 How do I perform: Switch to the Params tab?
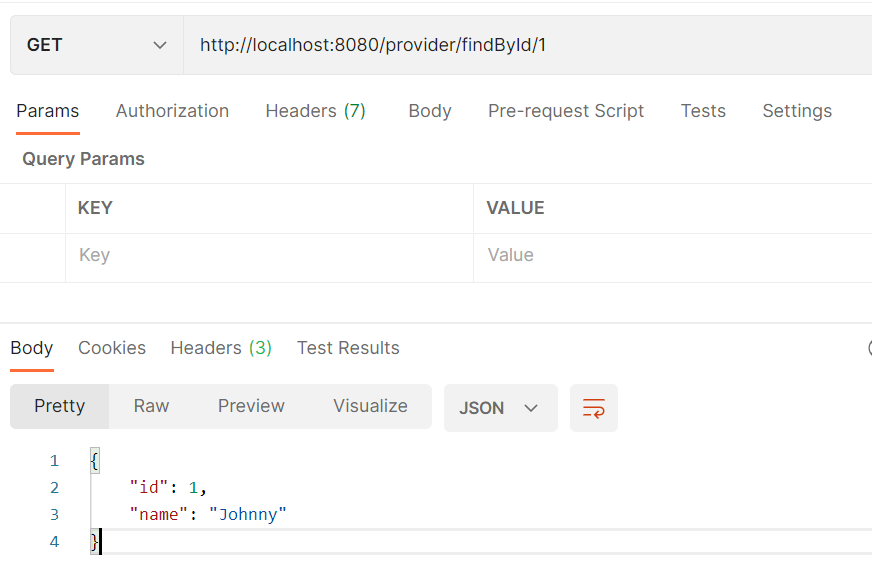[x=48, y=111]
